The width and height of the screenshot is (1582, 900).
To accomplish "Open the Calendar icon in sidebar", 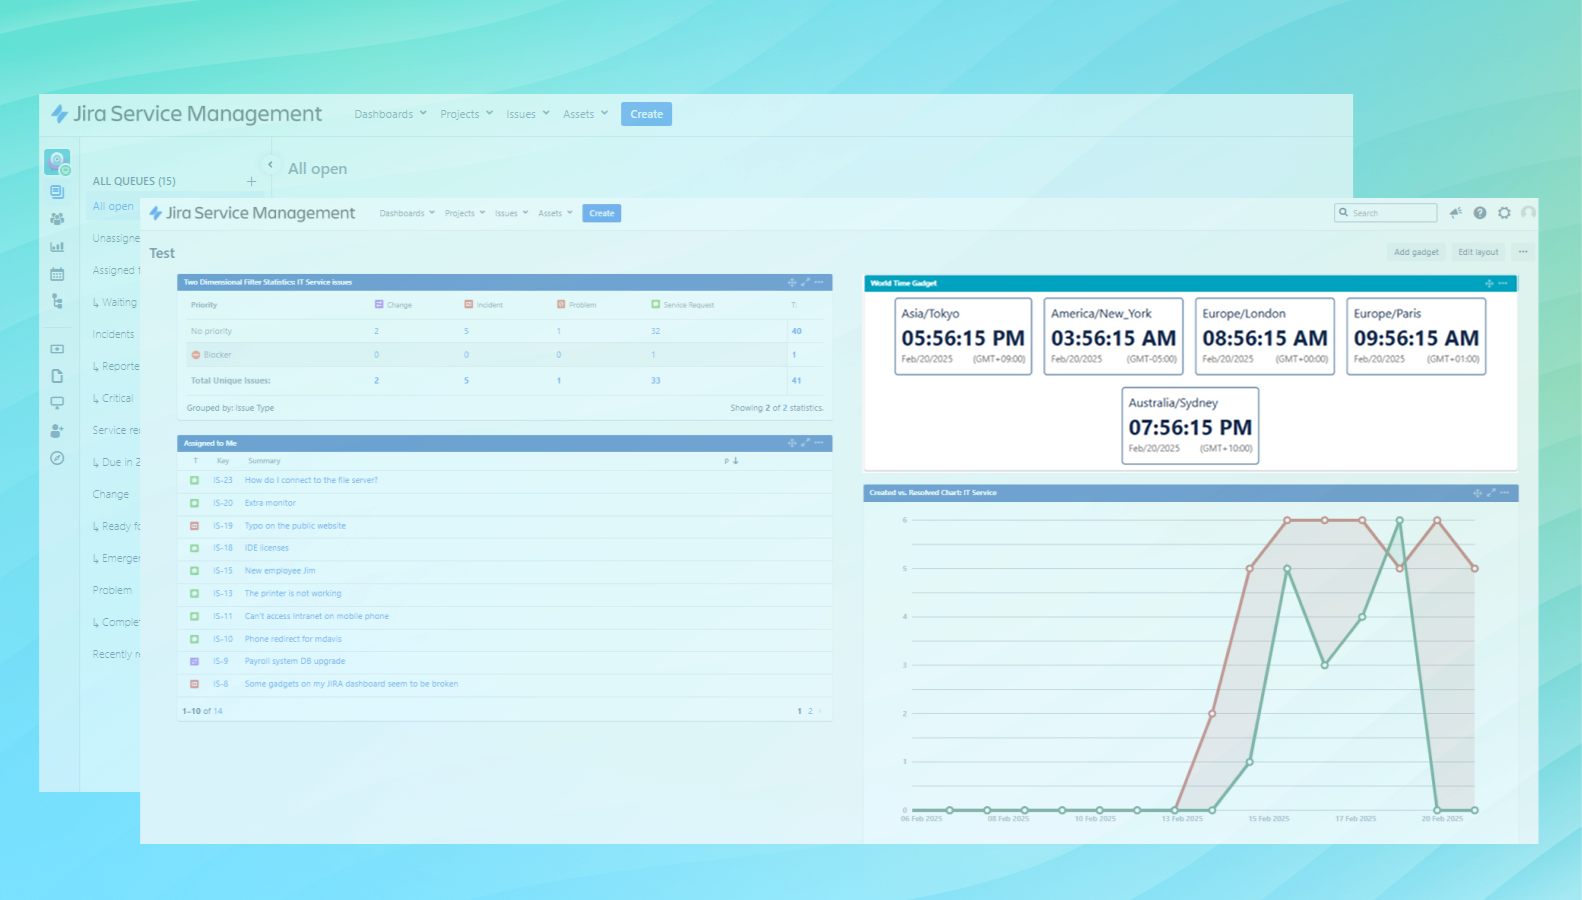I will [x=57, y=274].
